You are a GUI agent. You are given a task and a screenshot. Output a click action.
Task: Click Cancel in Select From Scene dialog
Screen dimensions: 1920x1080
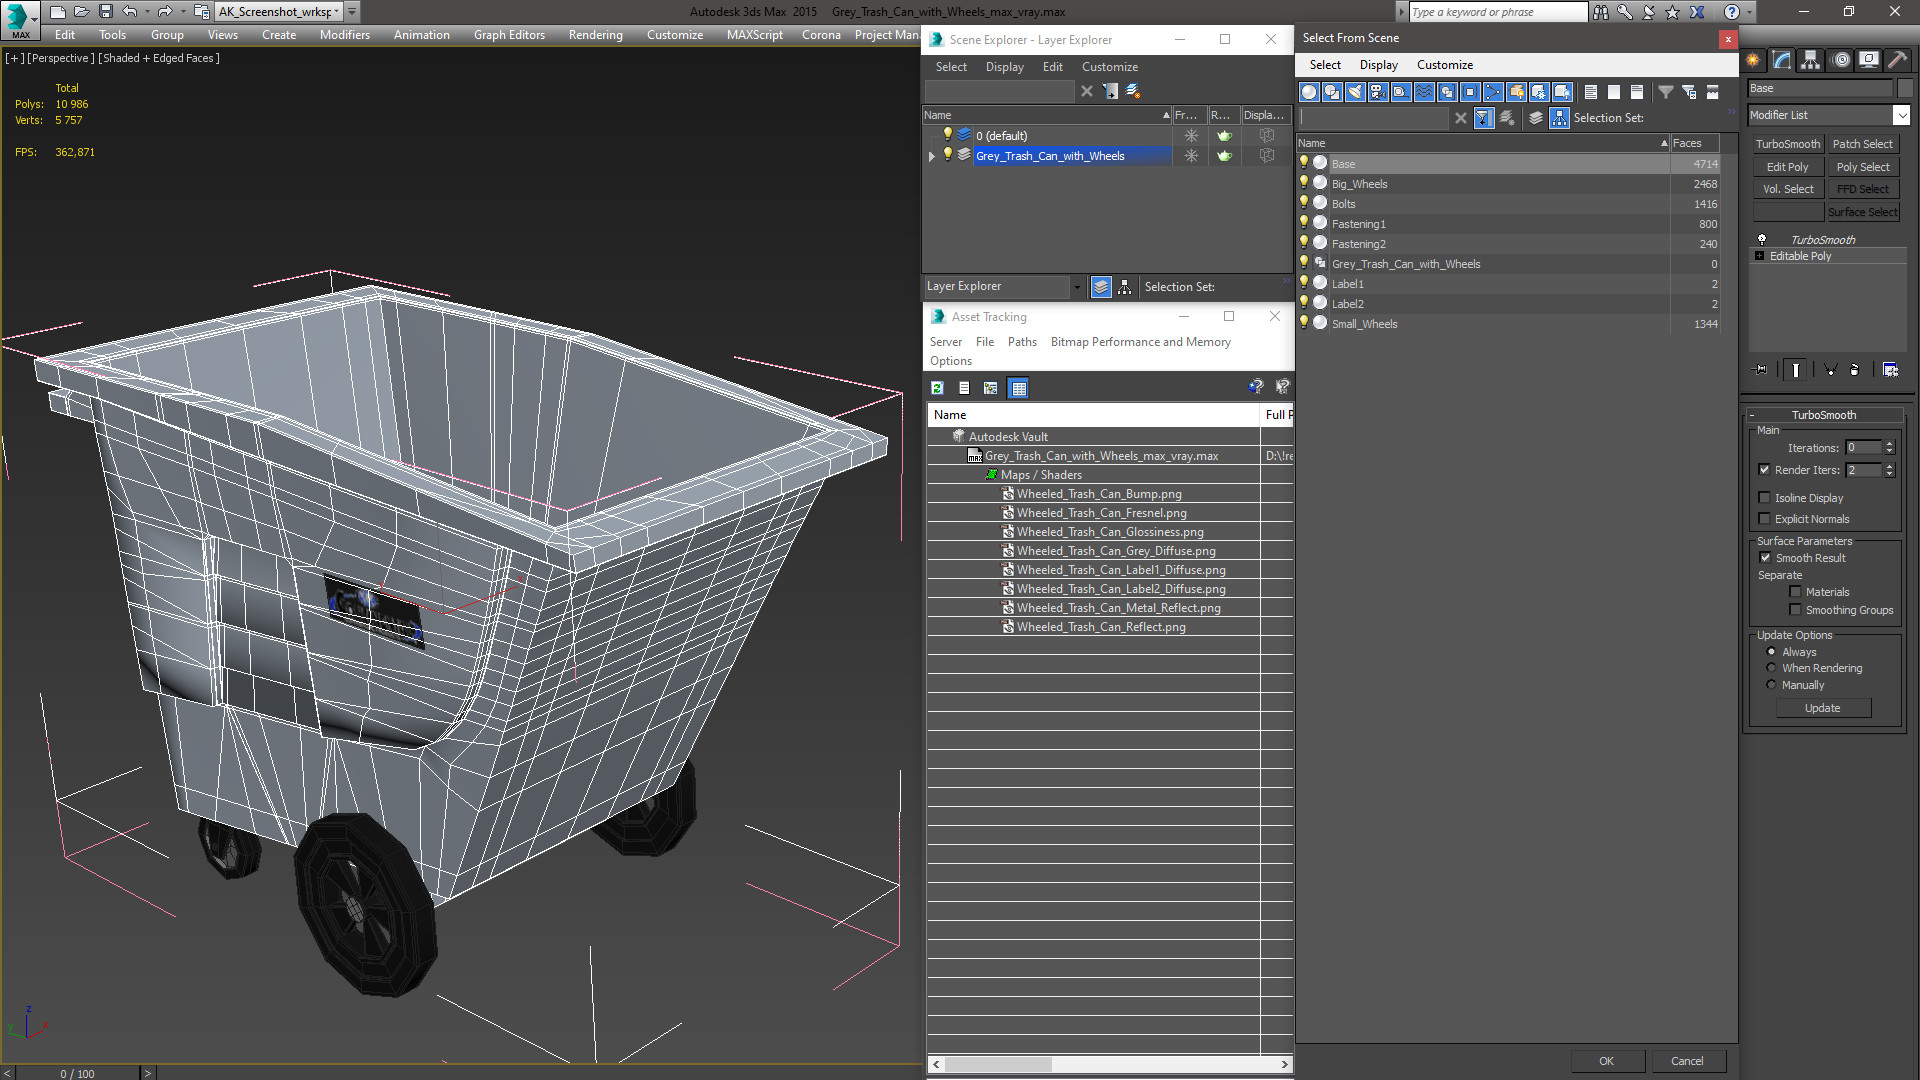1687,1061
